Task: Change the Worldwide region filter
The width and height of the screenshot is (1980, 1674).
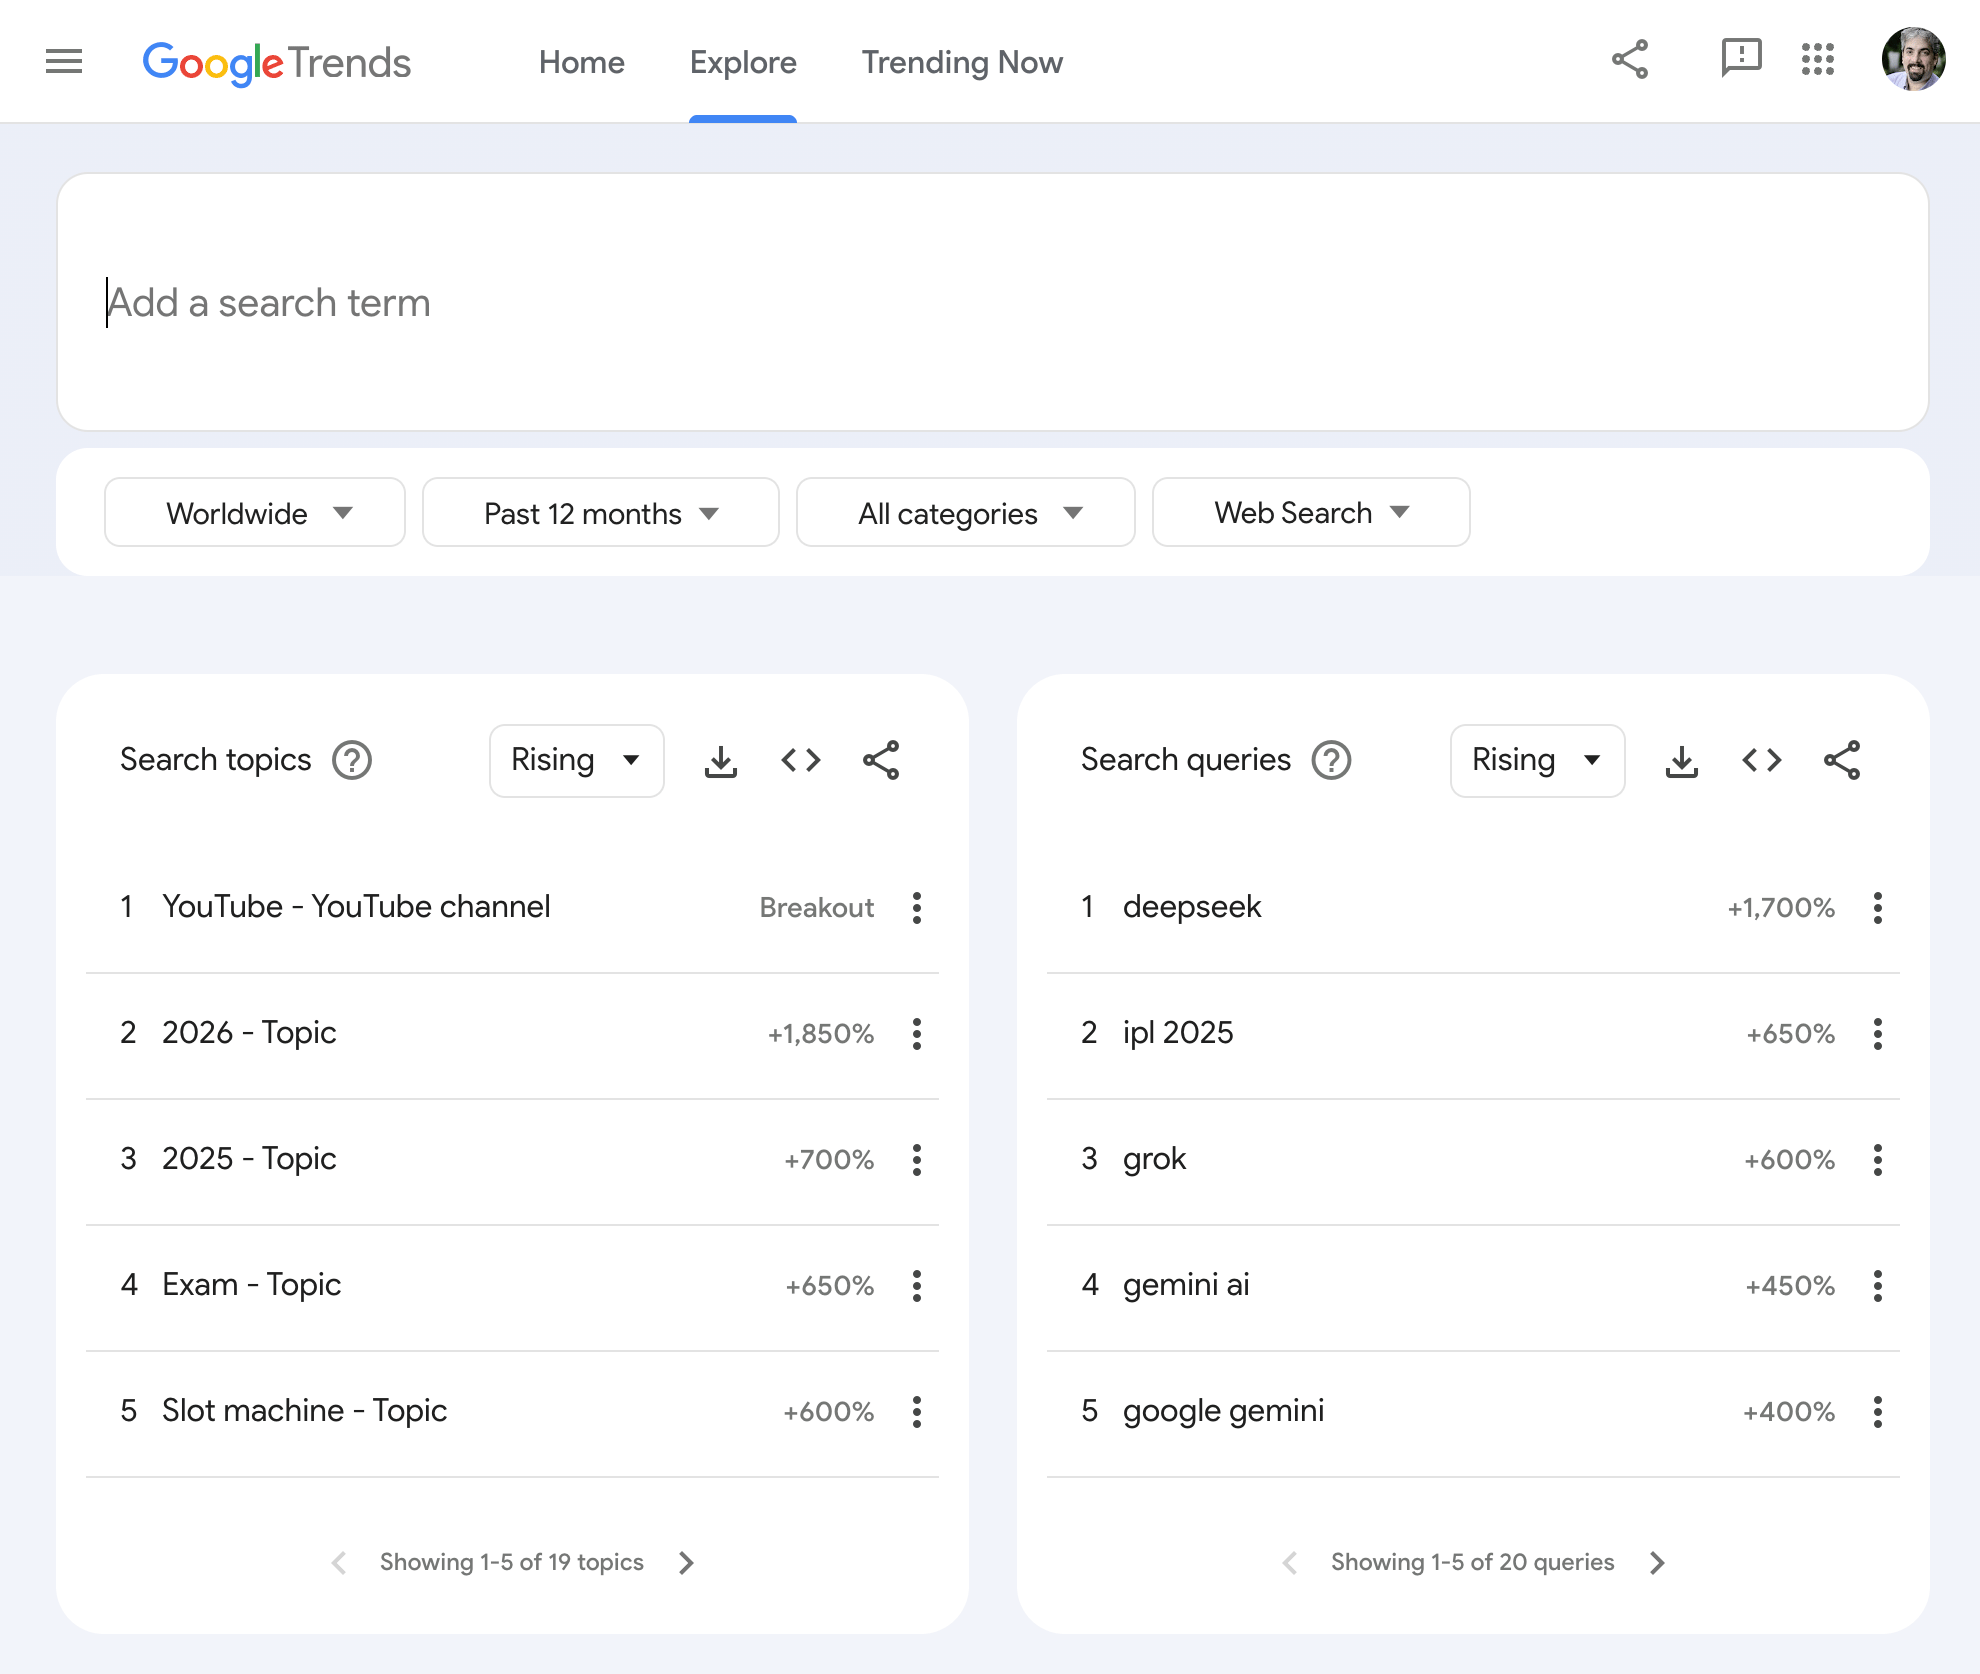Action: tap(254, 512)
